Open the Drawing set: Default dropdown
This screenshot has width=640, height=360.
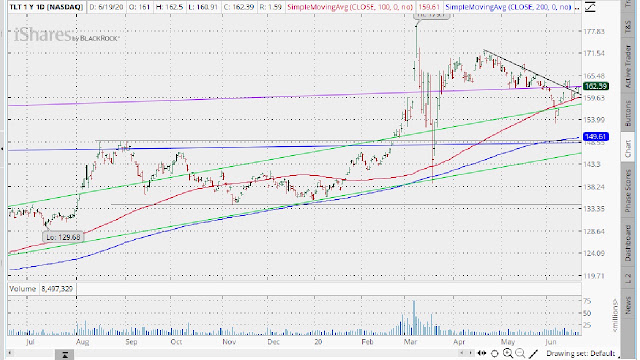pyautogui.click(x=580, y=353)
